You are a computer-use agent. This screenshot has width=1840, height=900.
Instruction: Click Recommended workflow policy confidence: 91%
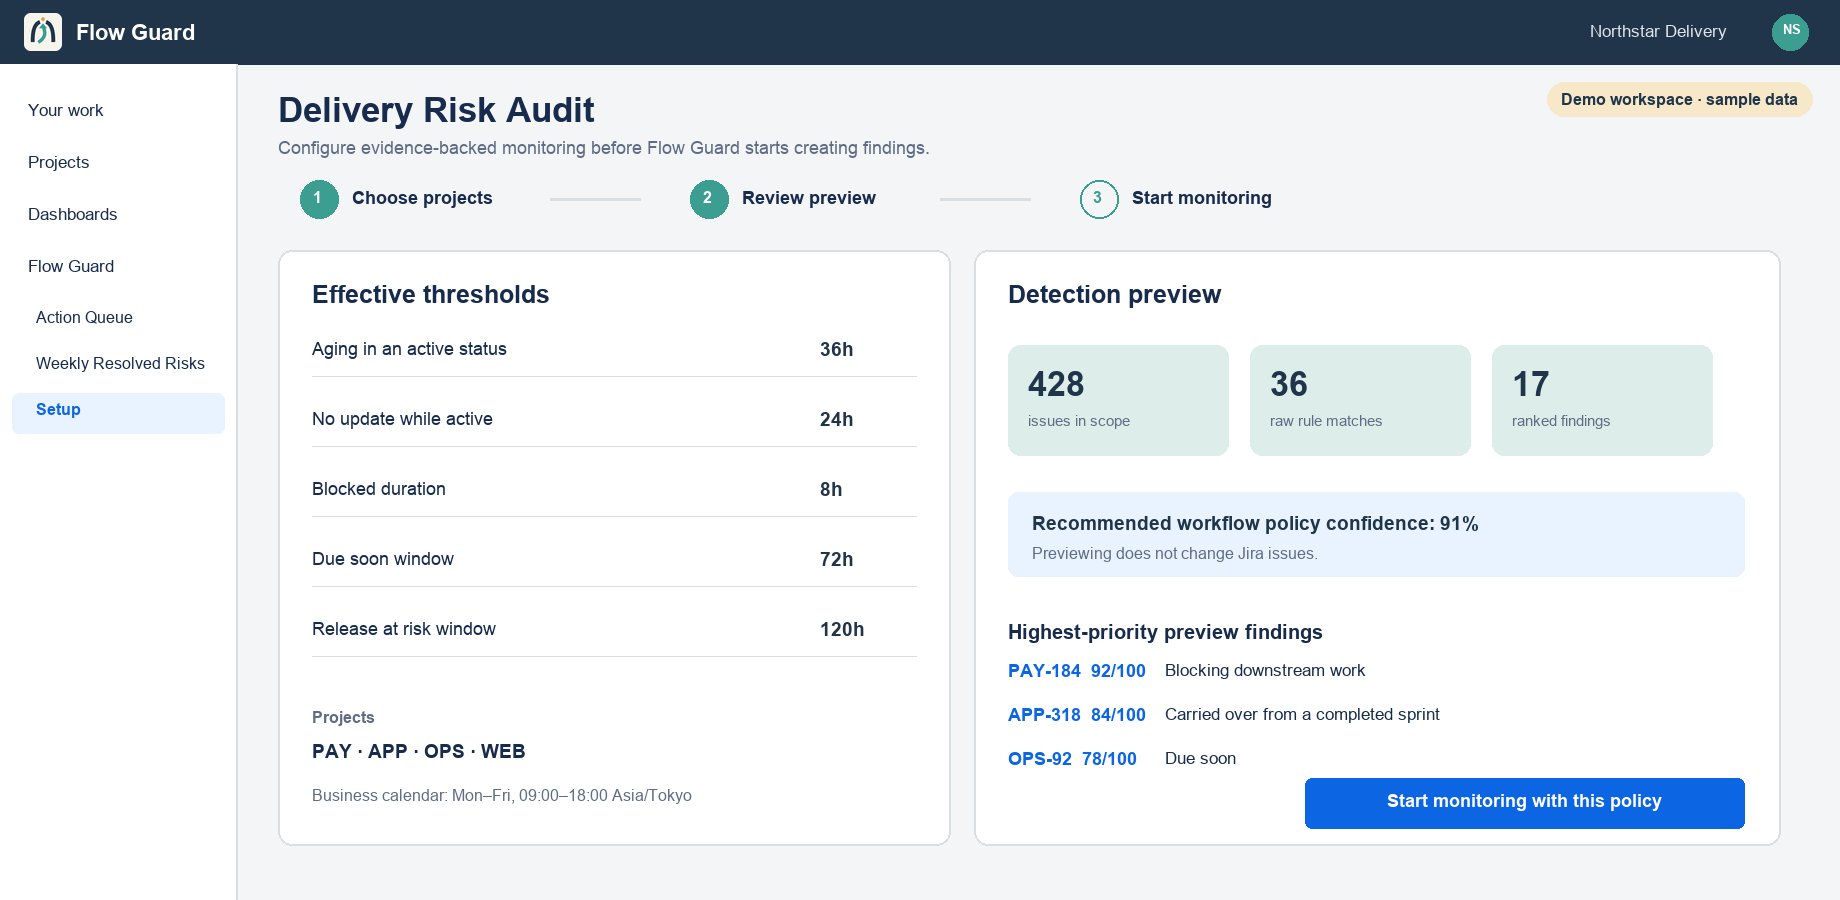point(1255,523)
